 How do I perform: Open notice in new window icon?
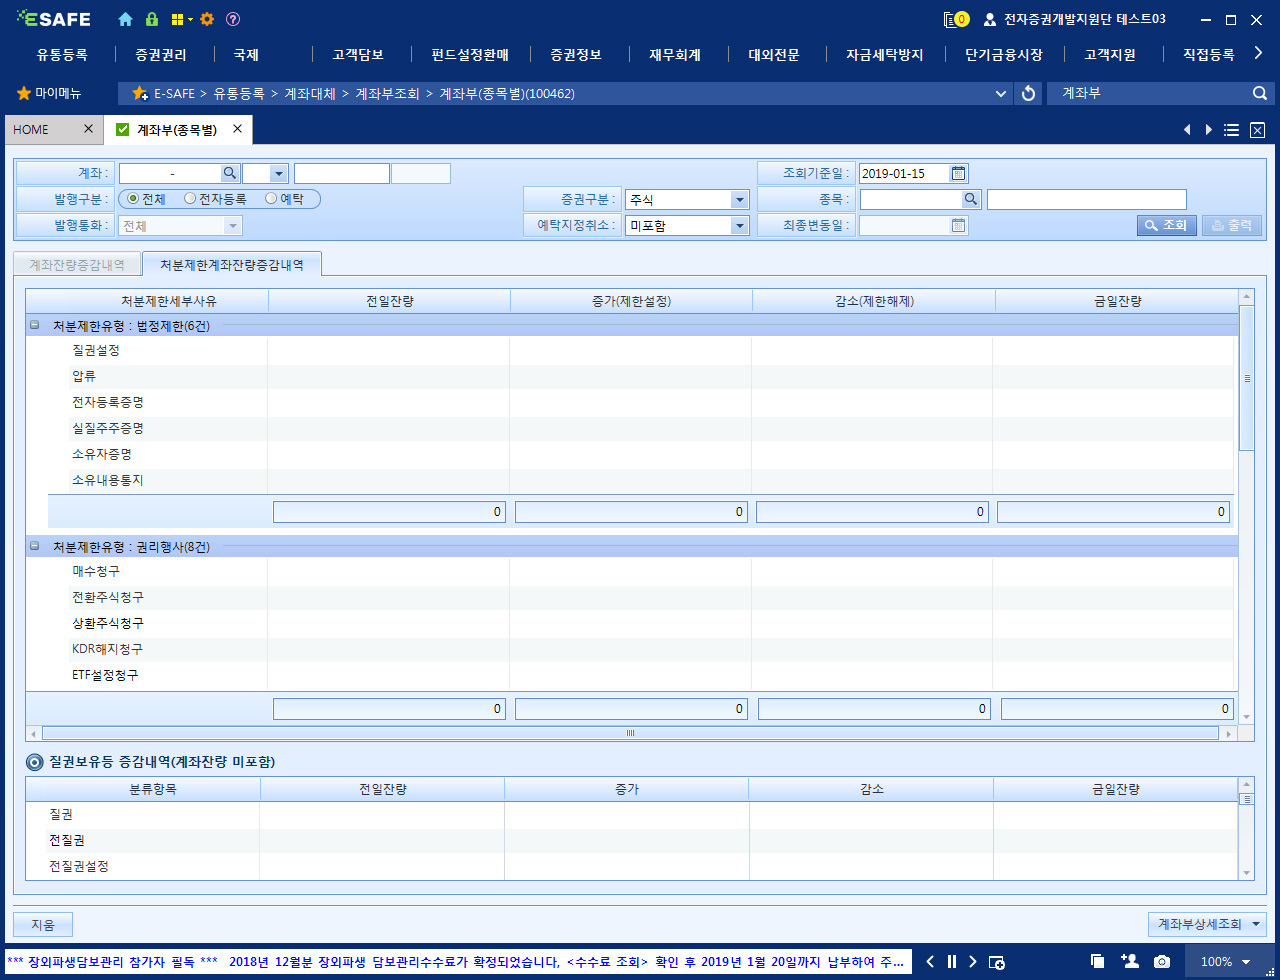click(x=997, y=962)
